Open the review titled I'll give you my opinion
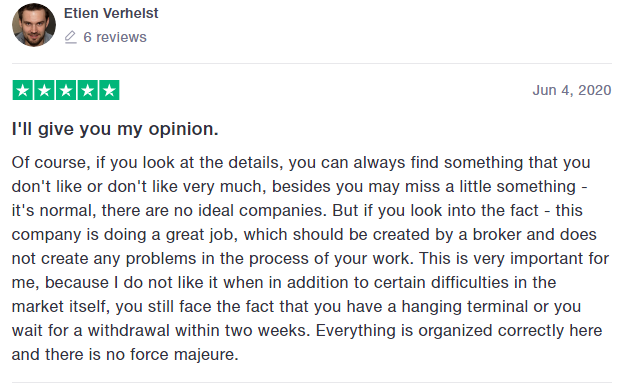626x389 pixels. click(115, 129)
